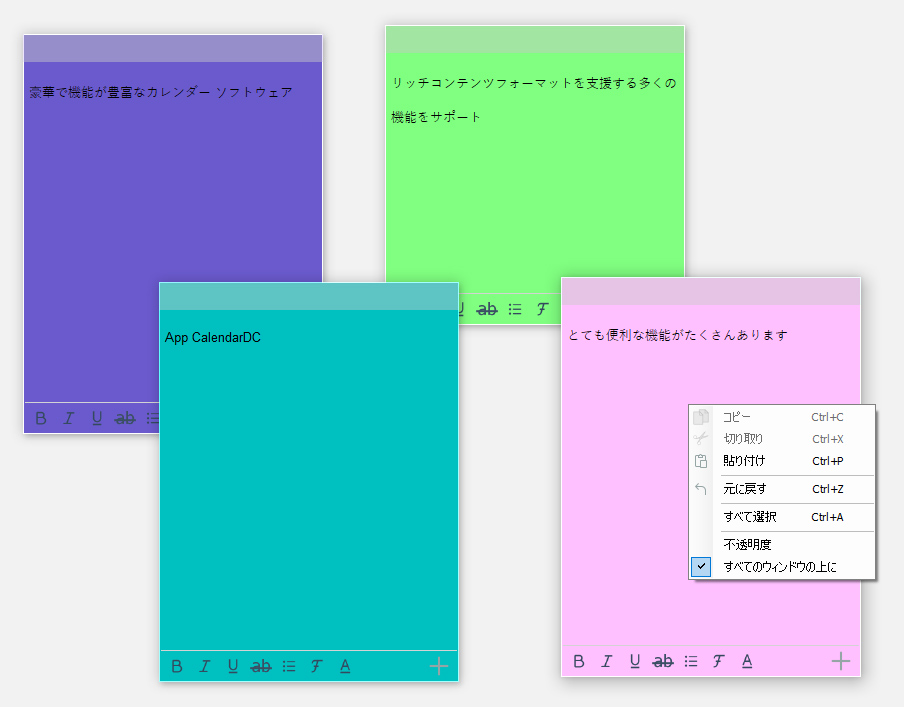Image resolution: width=904 pixels, height=707 pixels.
Task: Toggle italic in the purple note toolbar
Action: coord(69,418)
